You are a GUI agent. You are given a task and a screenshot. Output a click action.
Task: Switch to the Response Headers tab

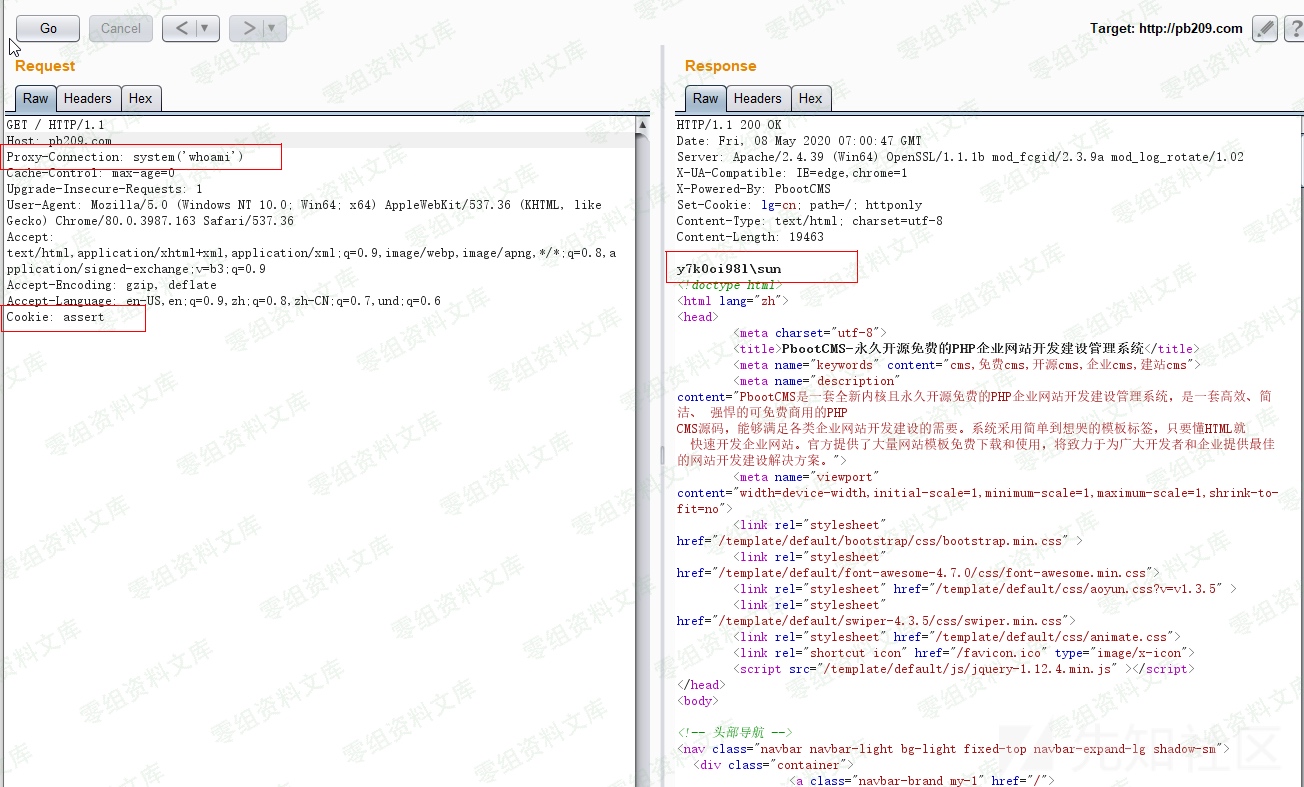coord(757,98)
